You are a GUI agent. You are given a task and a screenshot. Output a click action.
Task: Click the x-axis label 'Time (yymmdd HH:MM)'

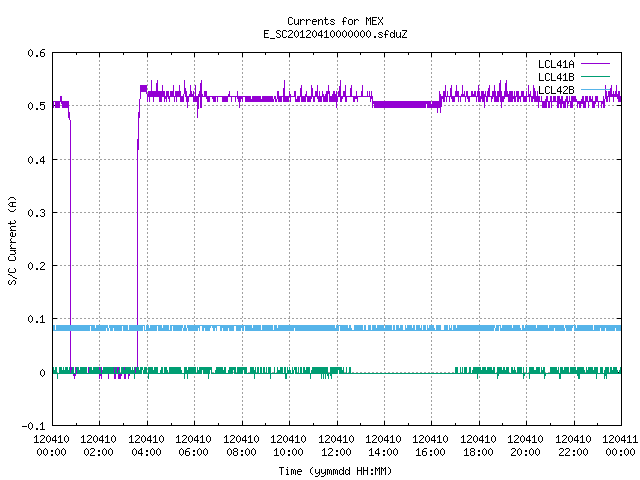point(335,471)
